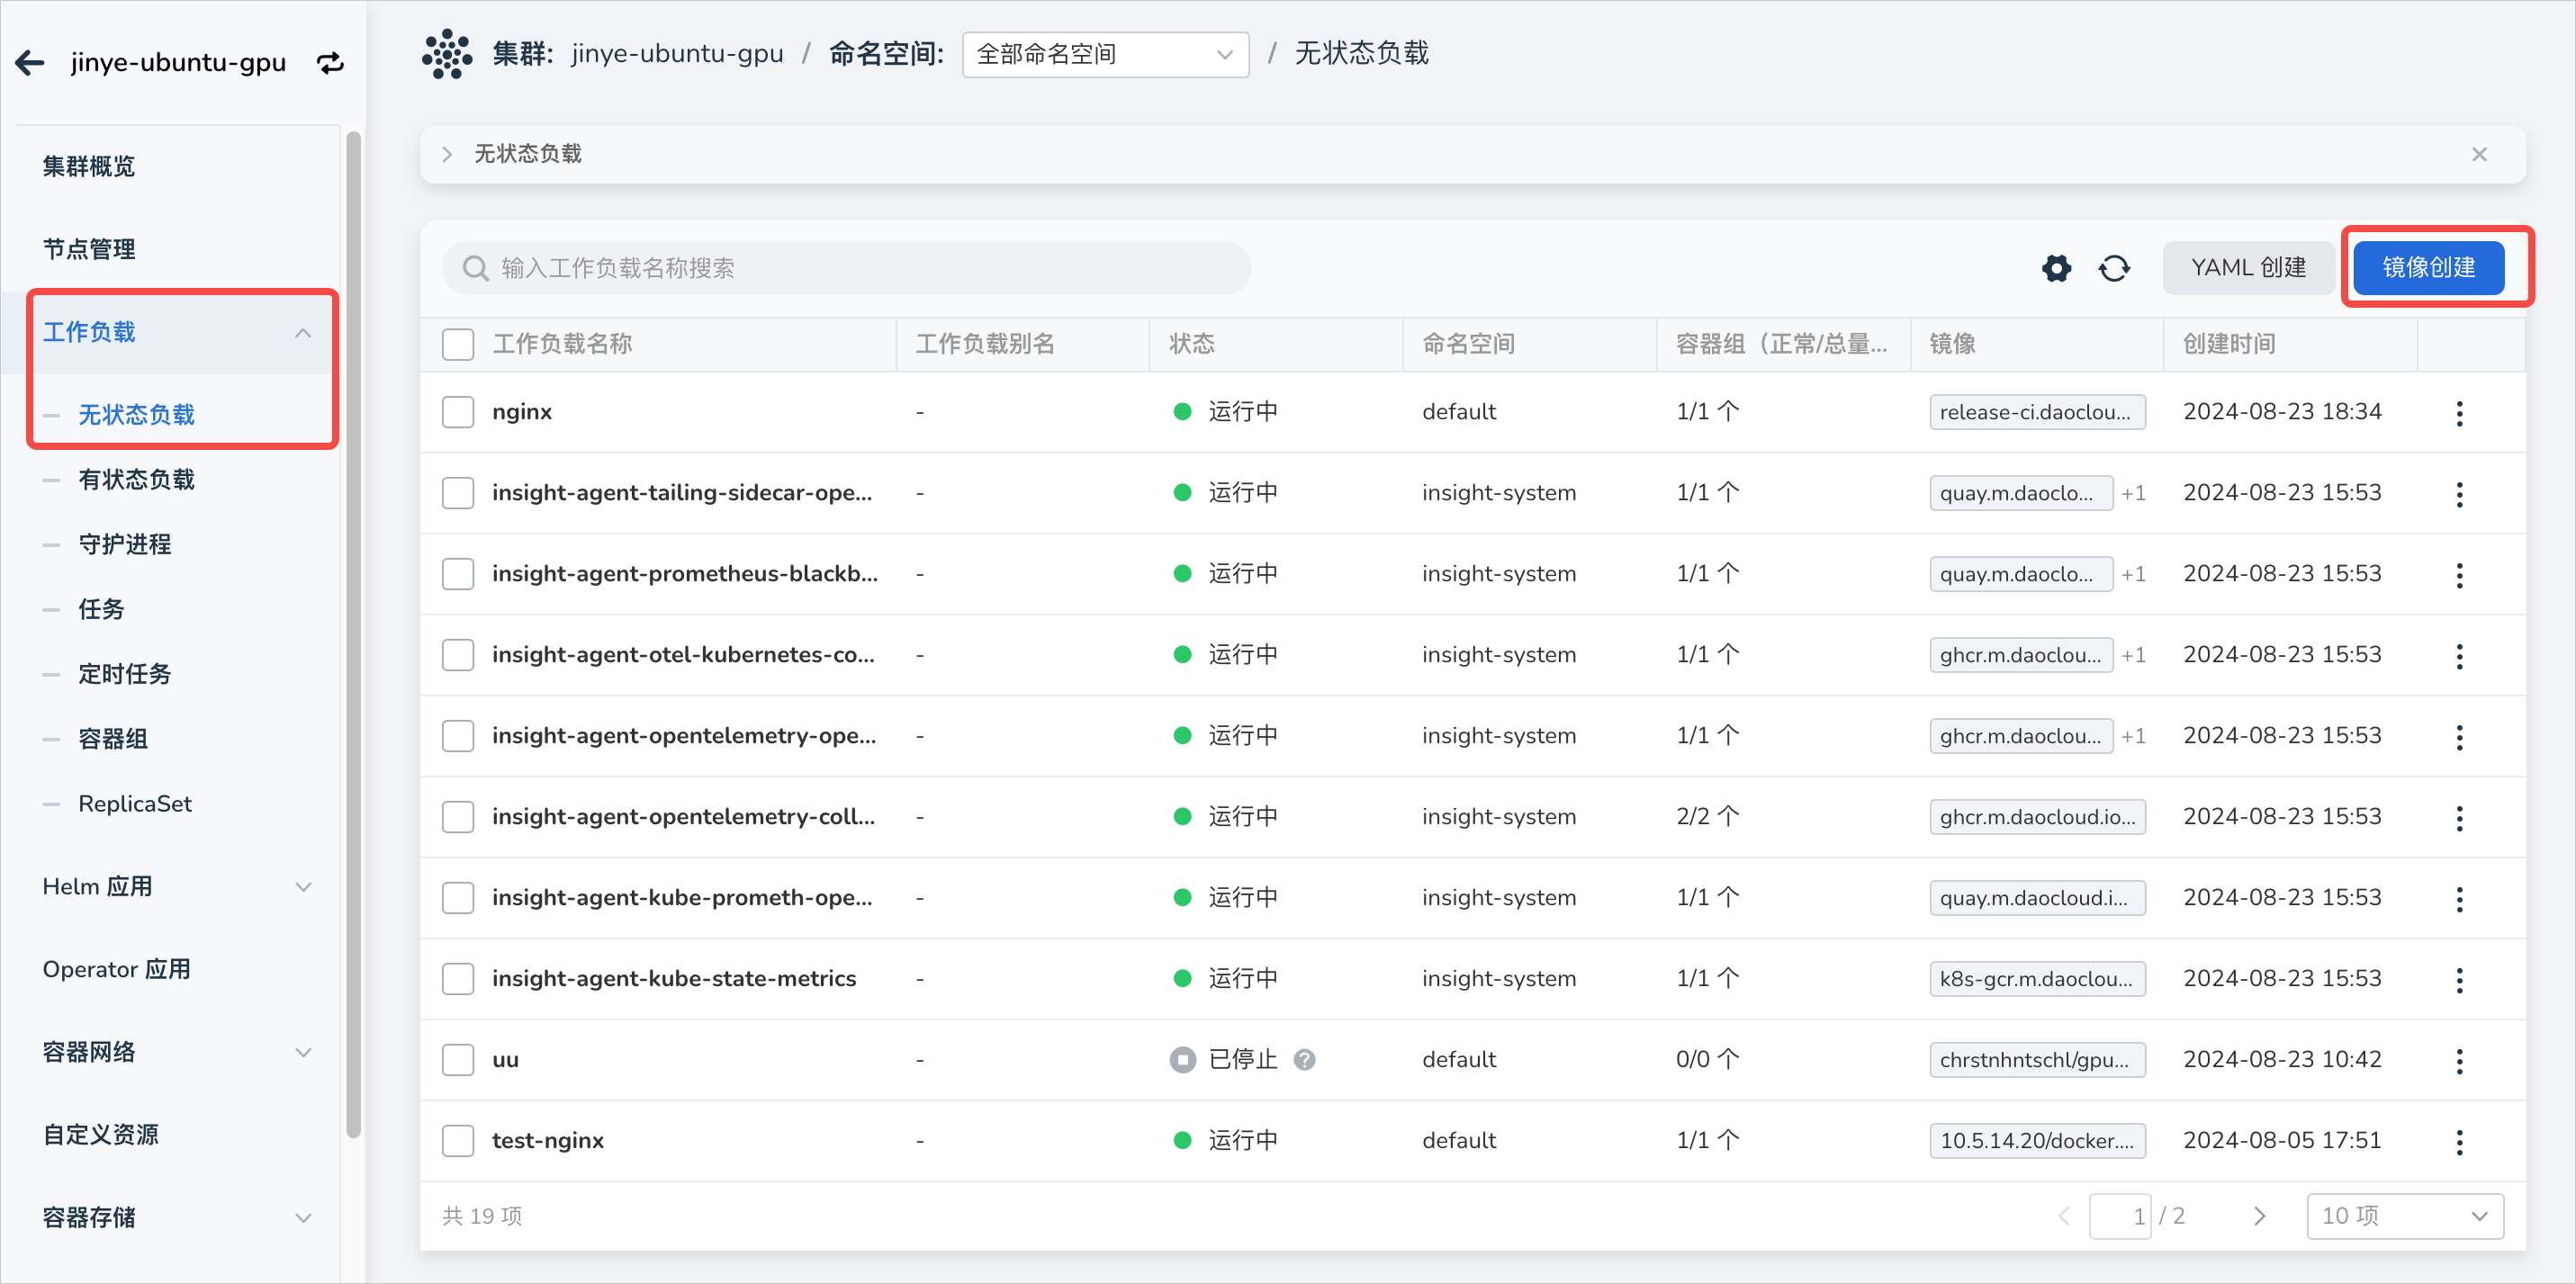Expand the 容器网络 sidebar section
Image resolution: width=2576 pixels, height=1284 pixels.
(303, 1052)
